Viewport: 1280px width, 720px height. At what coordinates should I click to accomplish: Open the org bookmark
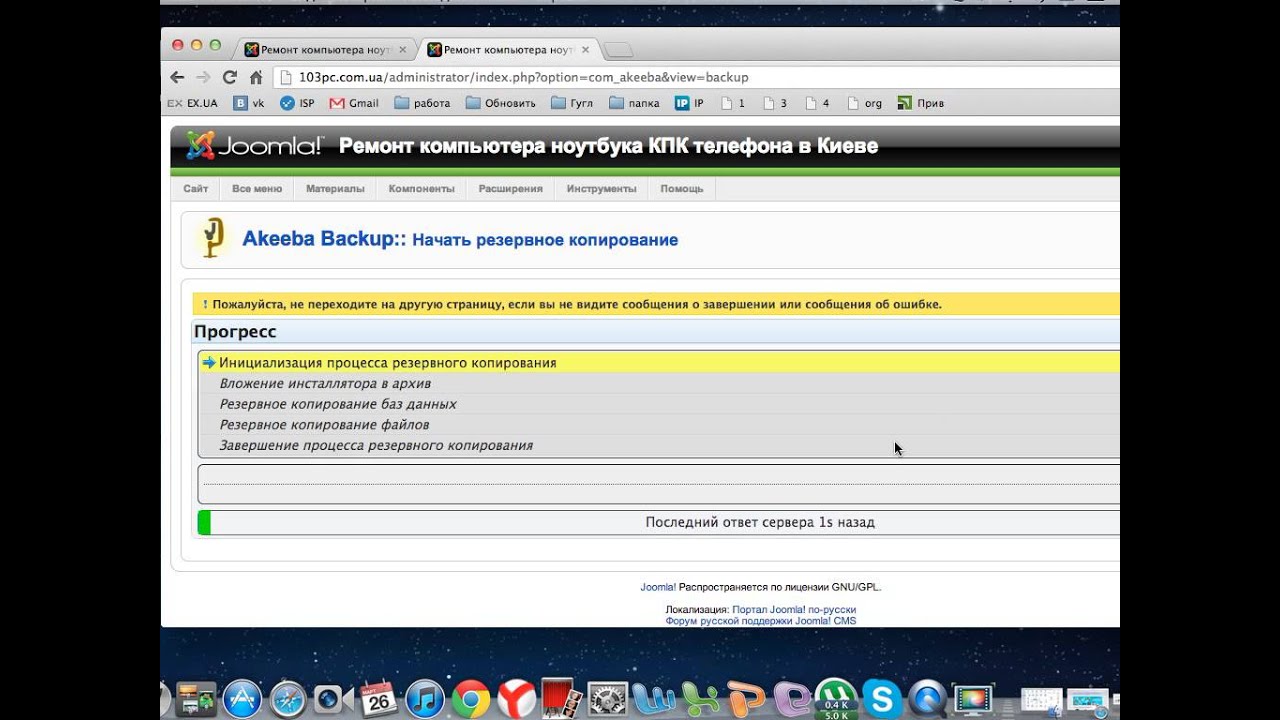tap(865, 103)
